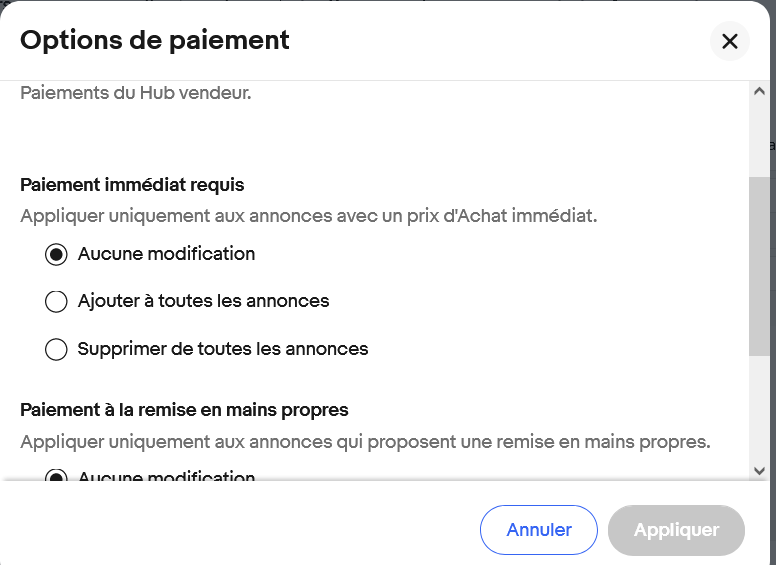Click the vertical scrollbar thumb
The height and width of the screenshot is (565, 776).
[x=759, y=266]
